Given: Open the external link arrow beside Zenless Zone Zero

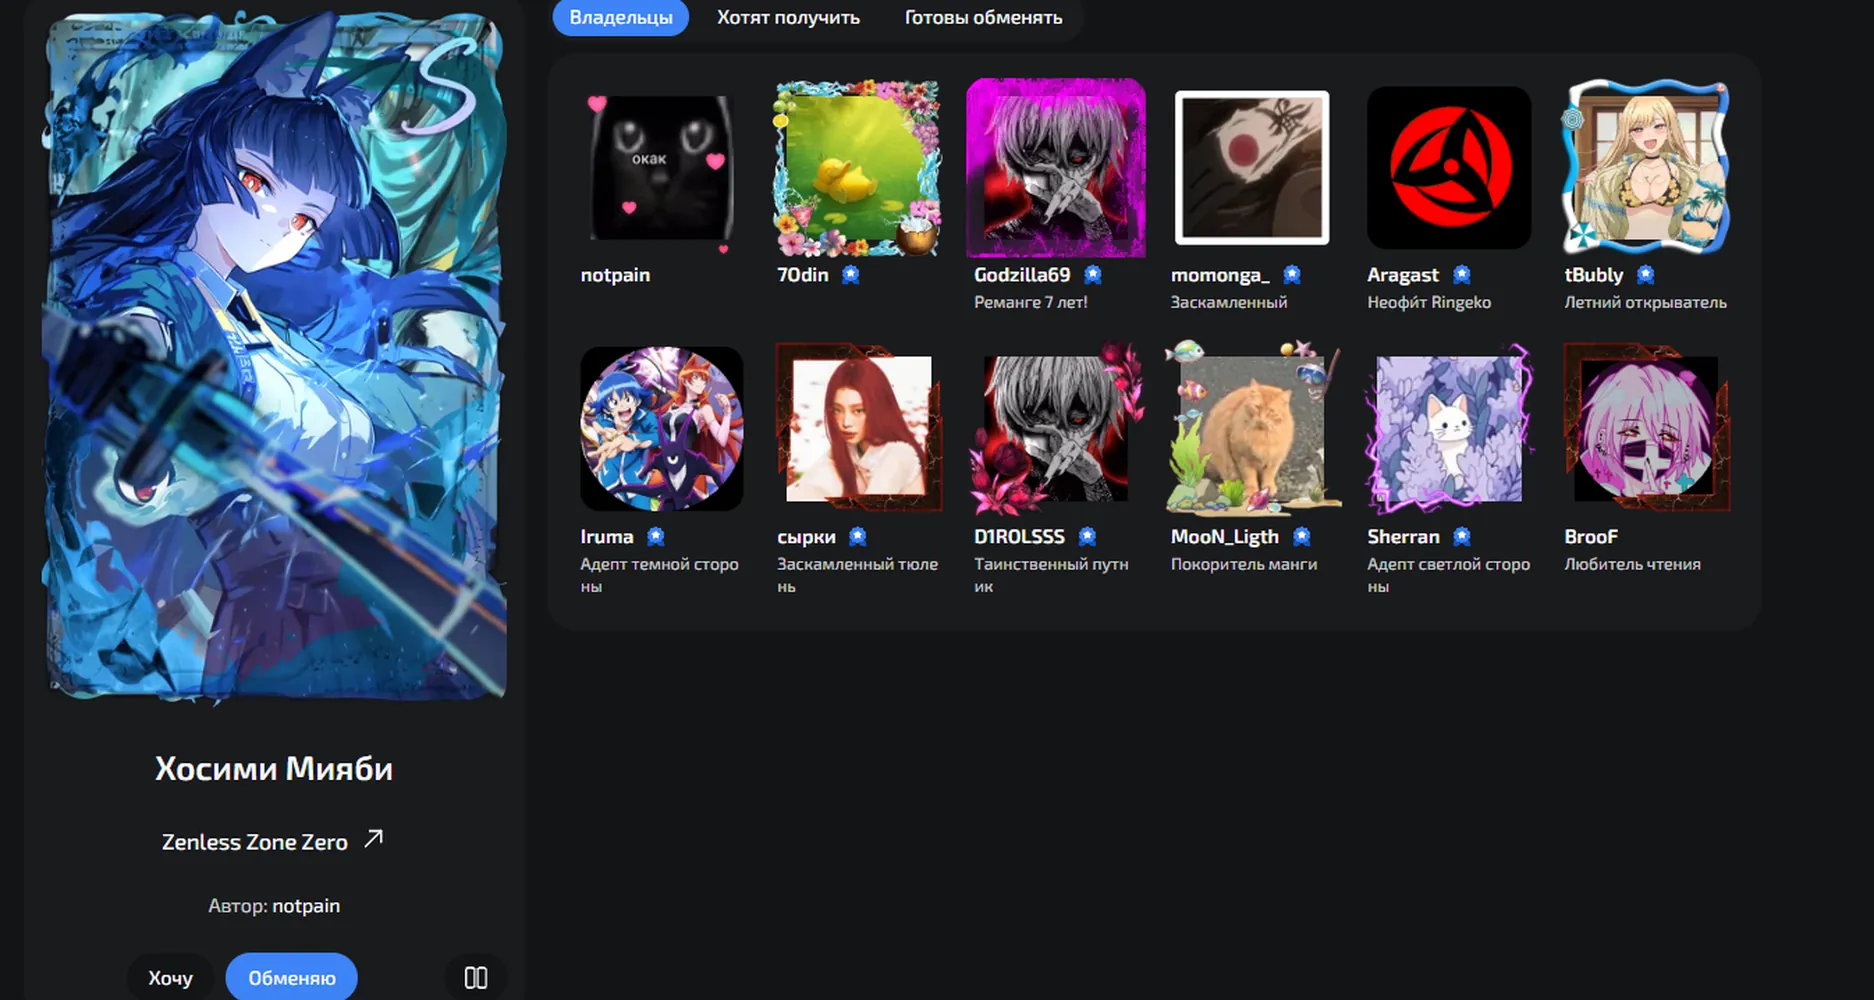Looking at the screenshot, I should point(373,839).
